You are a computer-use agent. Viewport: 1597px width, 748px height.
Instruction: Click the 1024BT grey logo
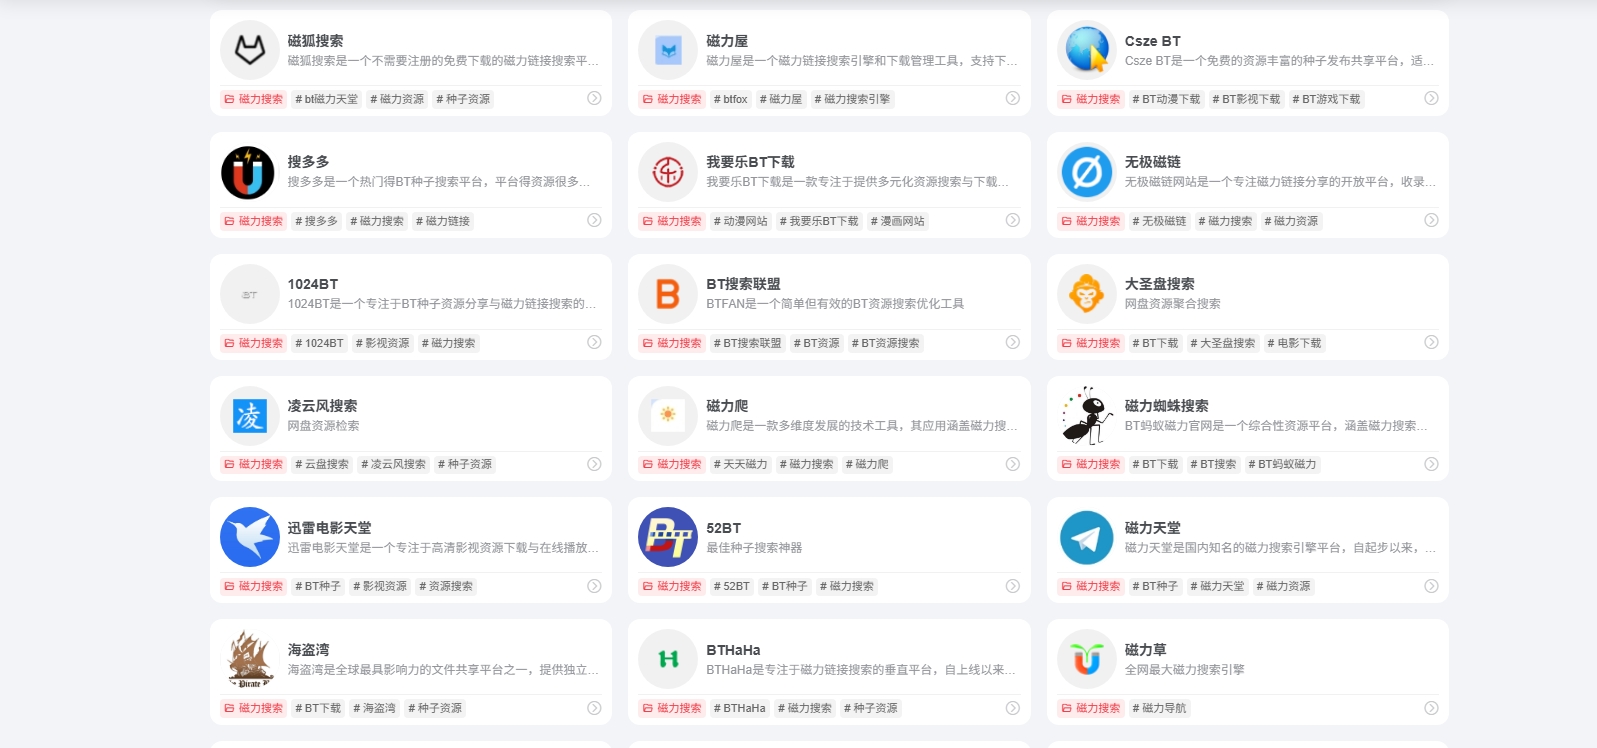249,294
